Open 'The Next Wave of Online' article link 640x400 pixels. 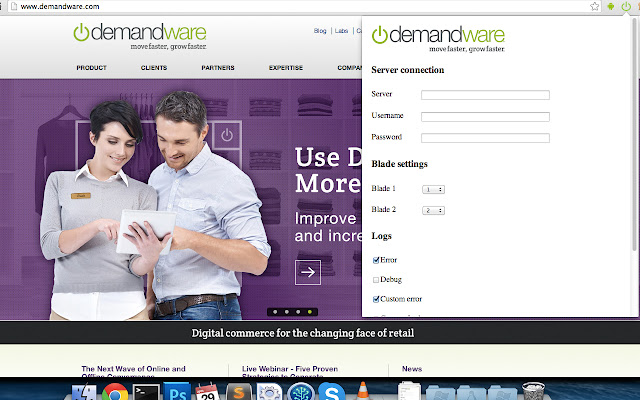[x=133, y=371]
